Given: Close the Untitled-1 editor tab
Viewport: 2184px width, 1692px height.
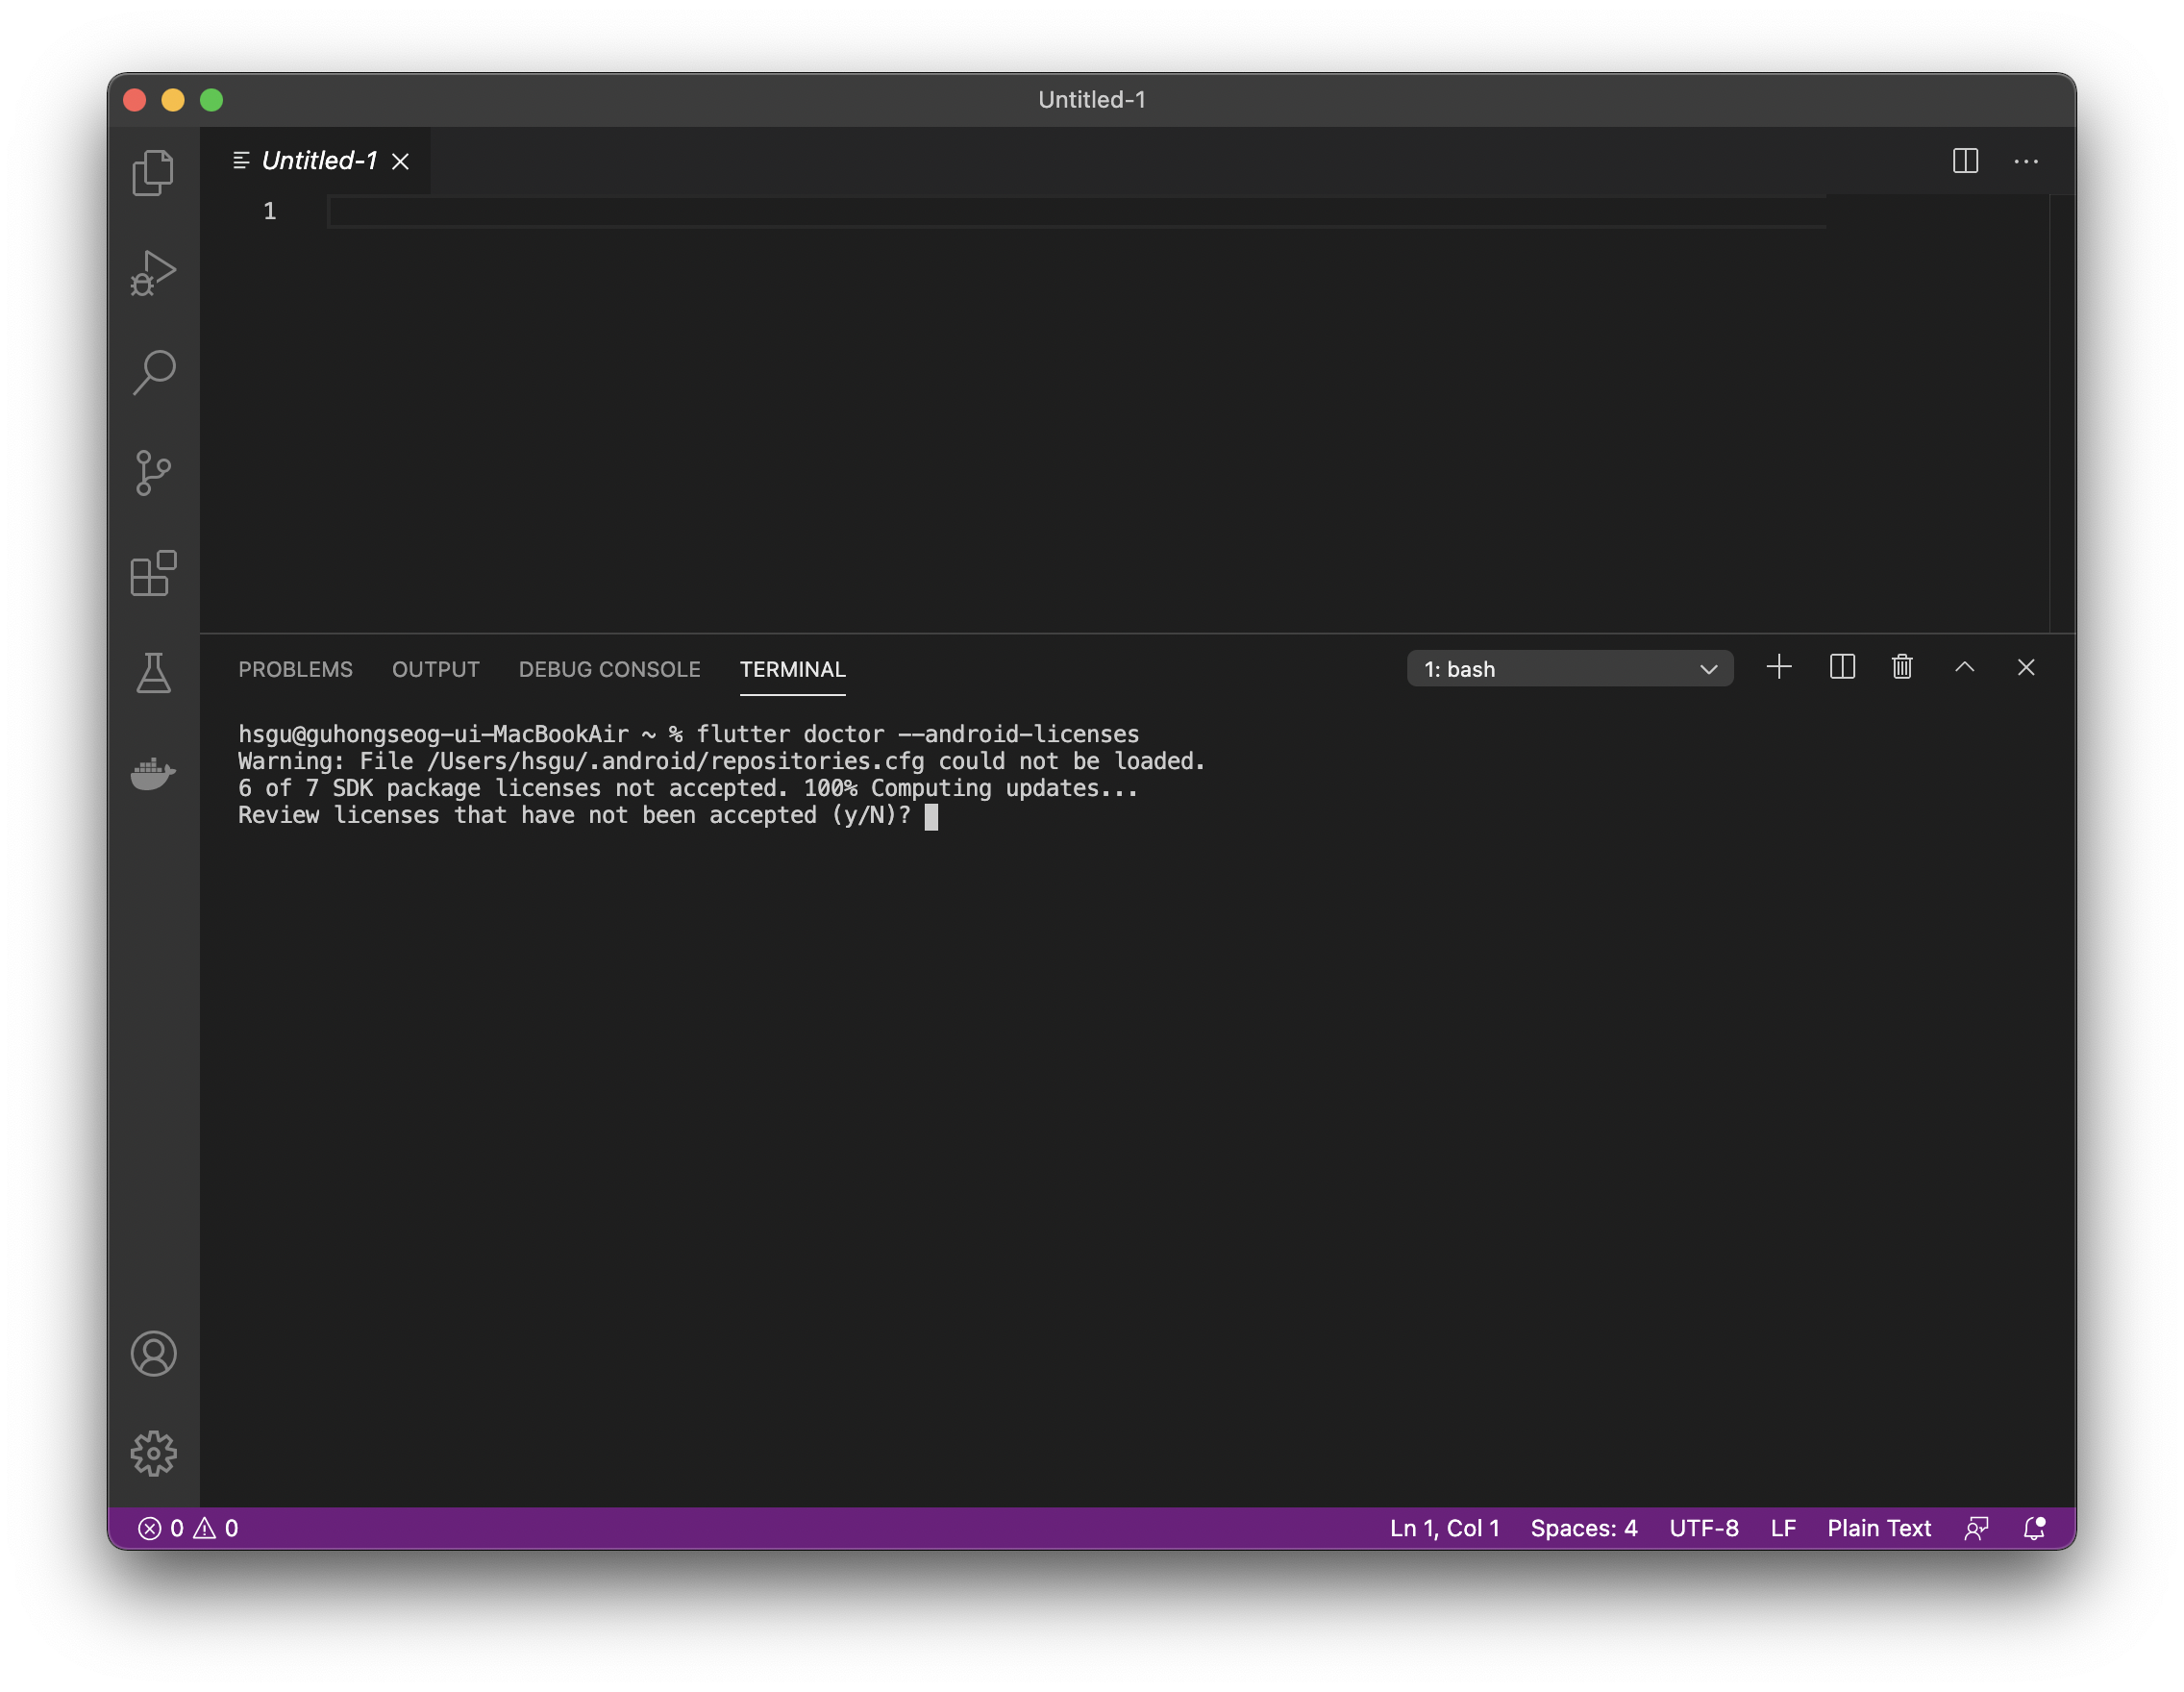Looking at the screenshot, I should (400, 161).
